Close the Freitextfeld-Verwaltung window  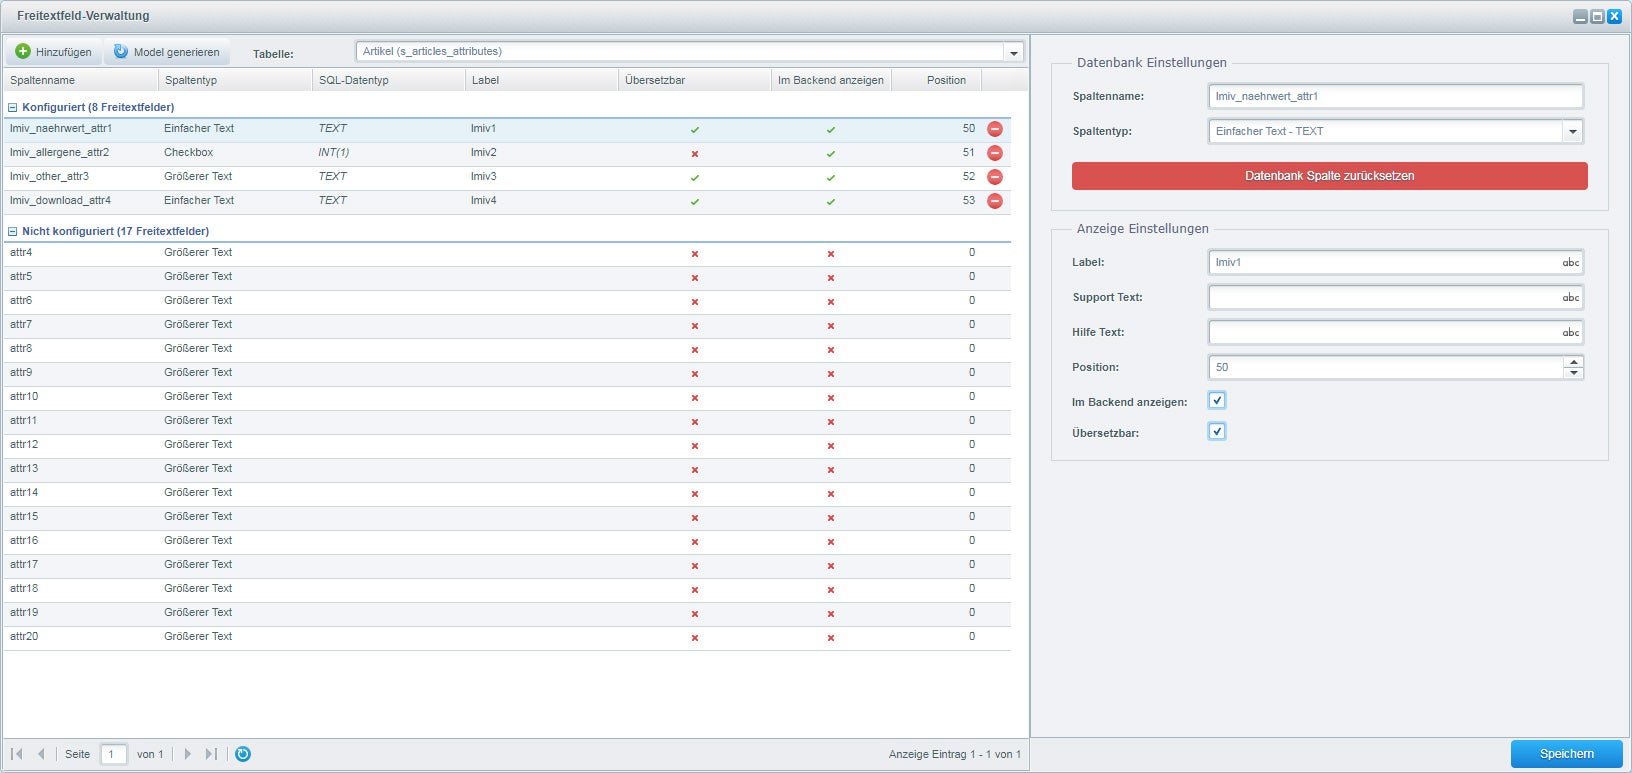coord(1614,16)
